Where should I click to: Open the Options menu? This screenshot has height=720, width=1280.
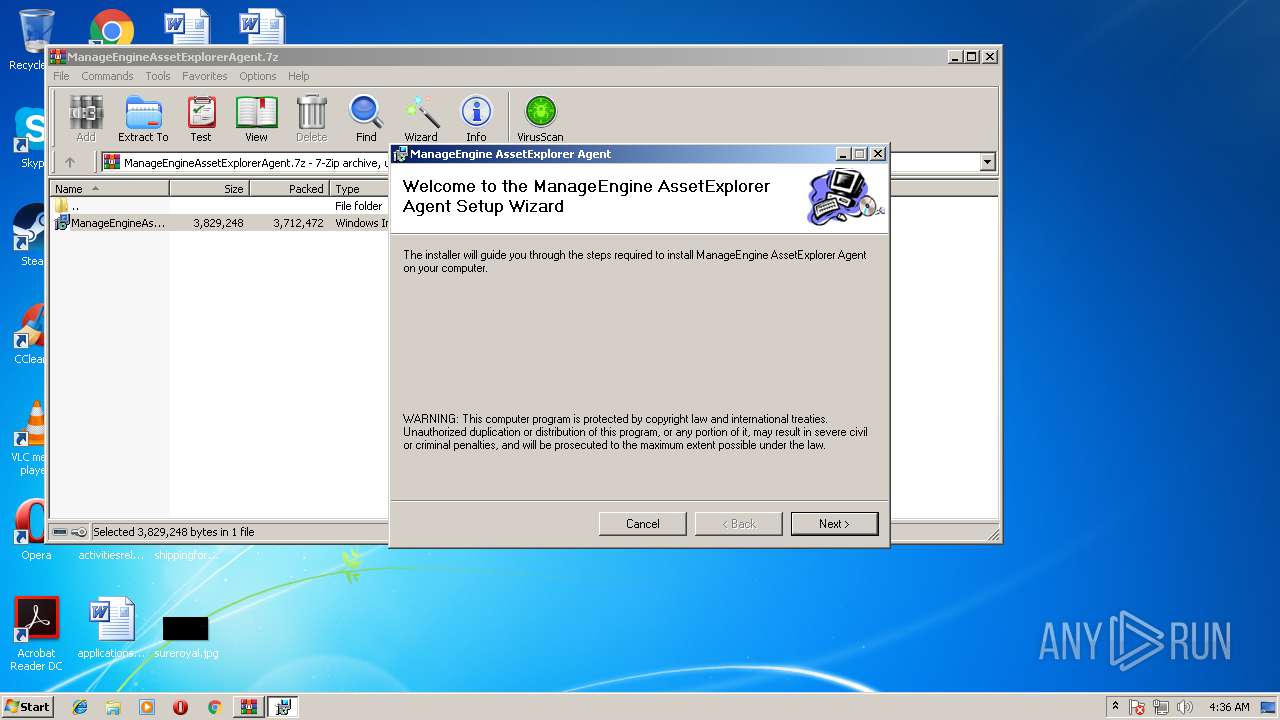(257, 76)
